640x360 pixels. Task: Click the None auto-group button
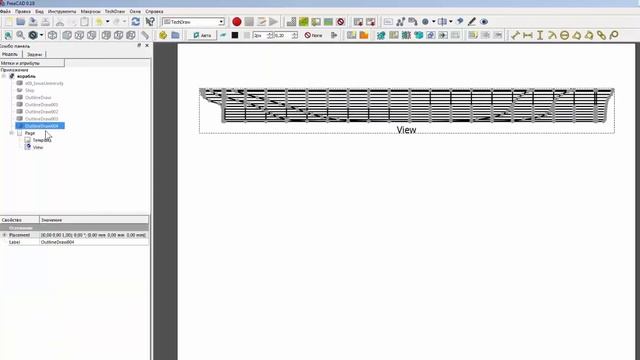point(313,36)
